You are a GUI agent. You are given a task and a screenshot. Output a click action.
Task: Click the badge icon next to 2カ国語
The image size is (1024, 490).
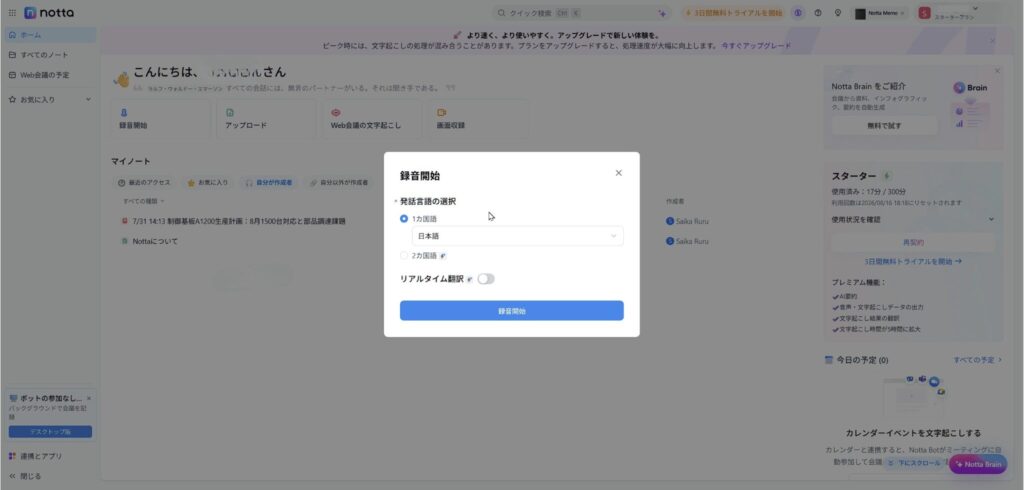click(443, 256)
